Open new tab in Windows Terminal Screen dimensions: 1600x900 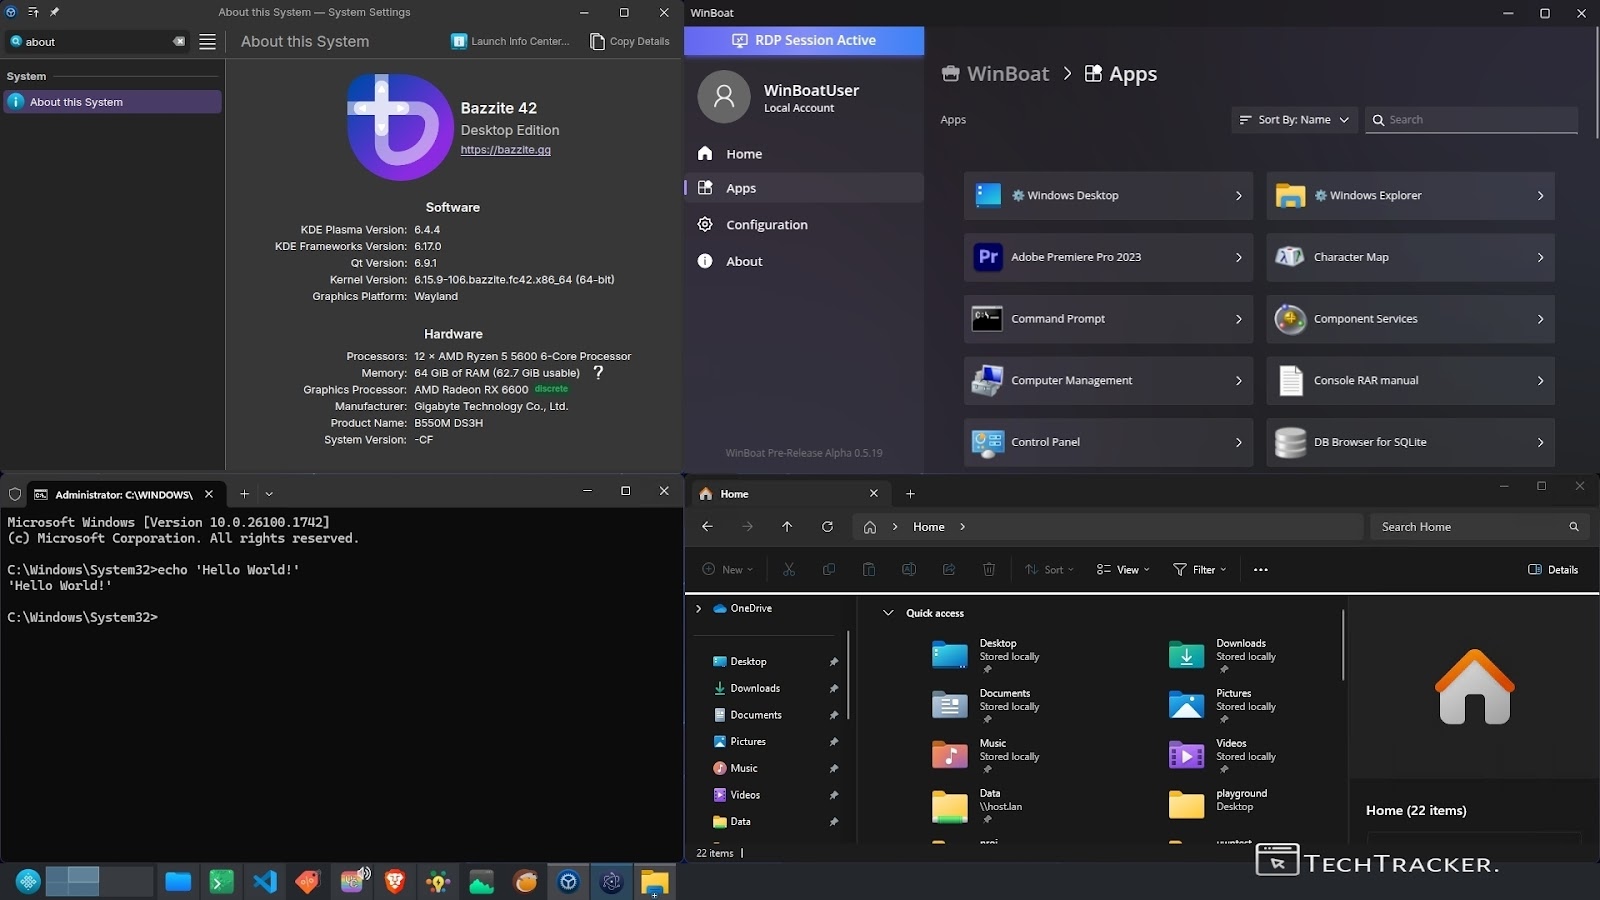point(244,493)
